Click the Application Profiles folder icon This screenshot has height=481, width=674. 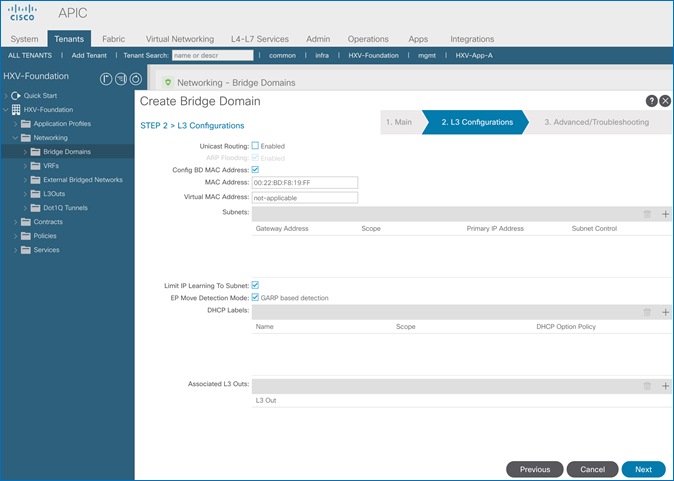click(x=26, y=124)
